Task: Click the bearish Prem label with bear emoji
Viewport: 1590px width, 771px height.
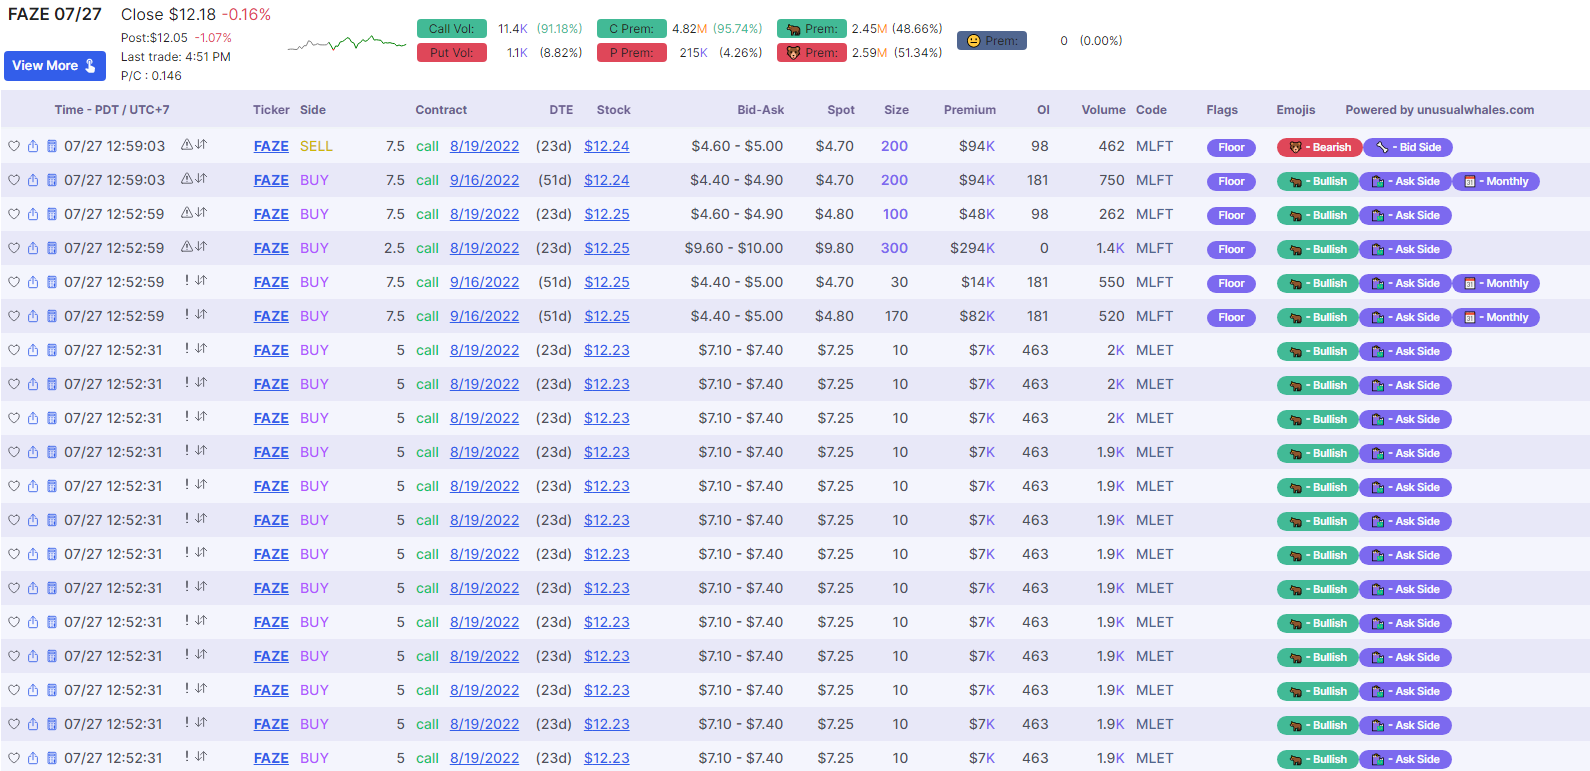Action: [x=812, y=53]
